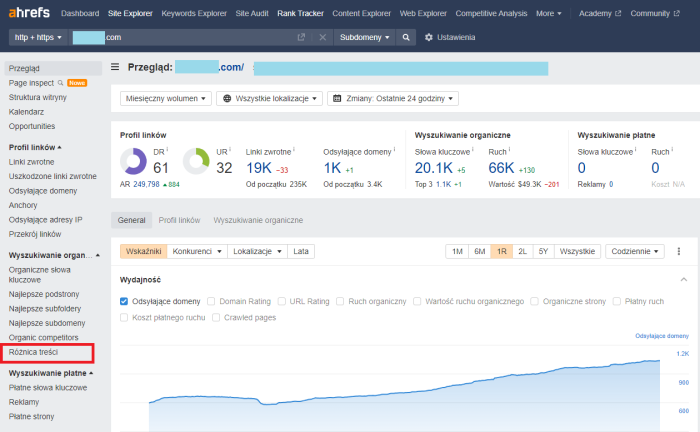Enable URL Rating checkbox
Viewport: 700px width, 432px height.
(282, 302)
